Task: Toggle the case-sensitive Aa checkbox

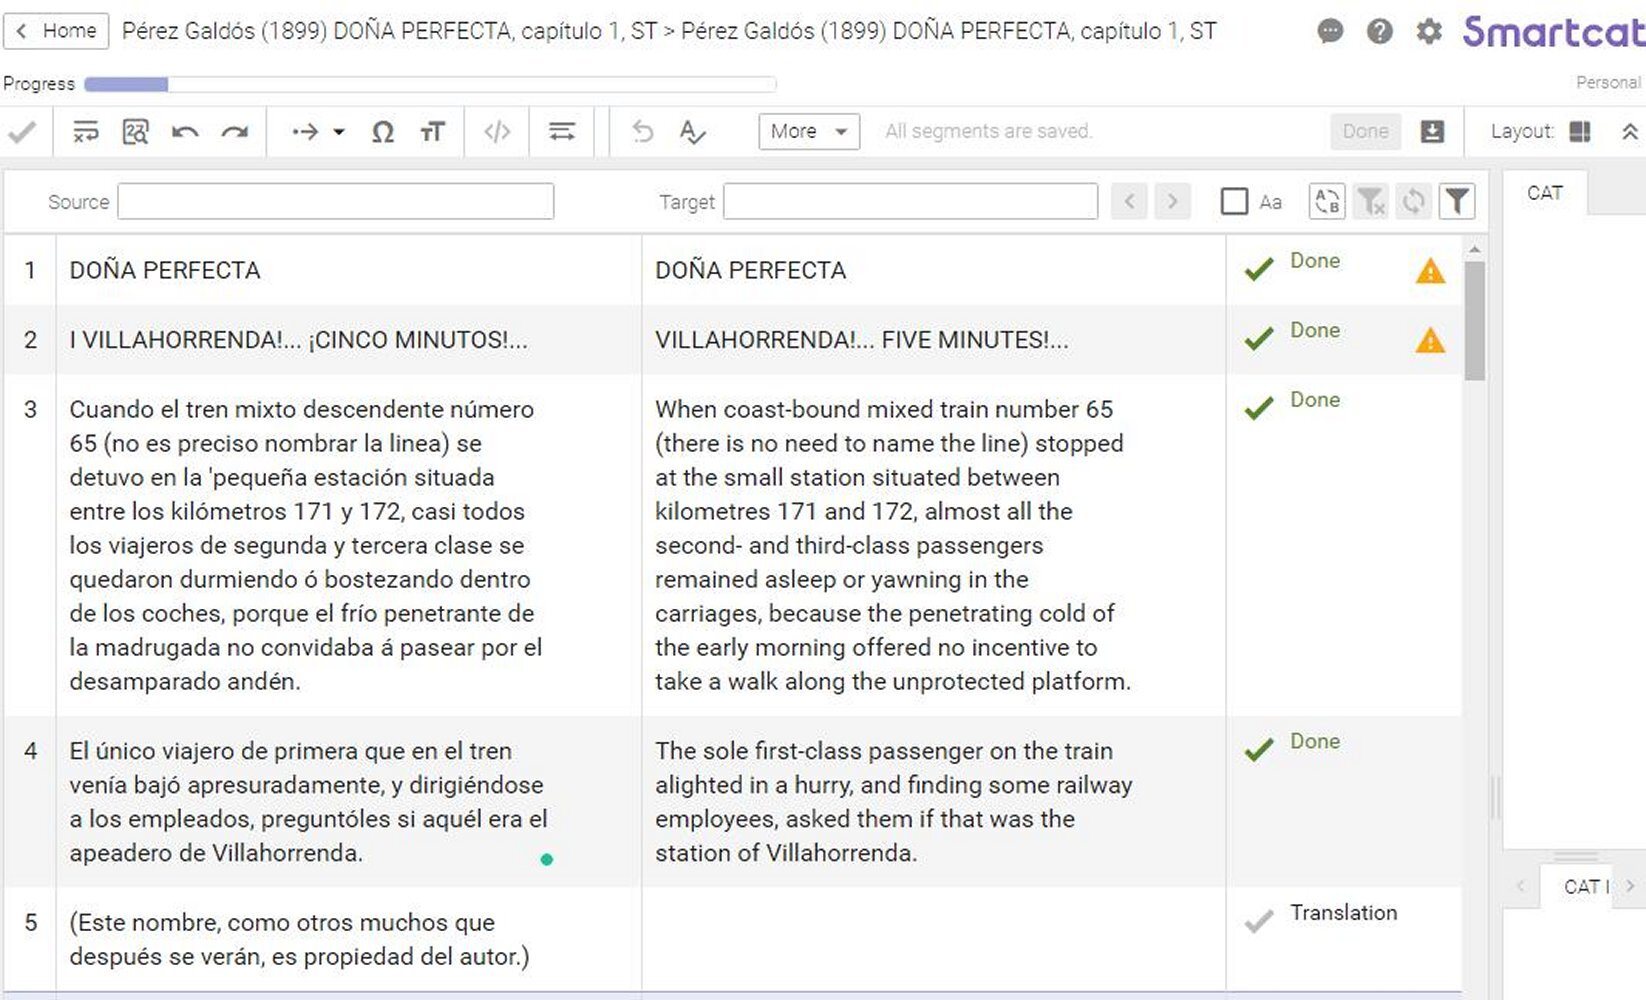Action: pos(1234,202)
